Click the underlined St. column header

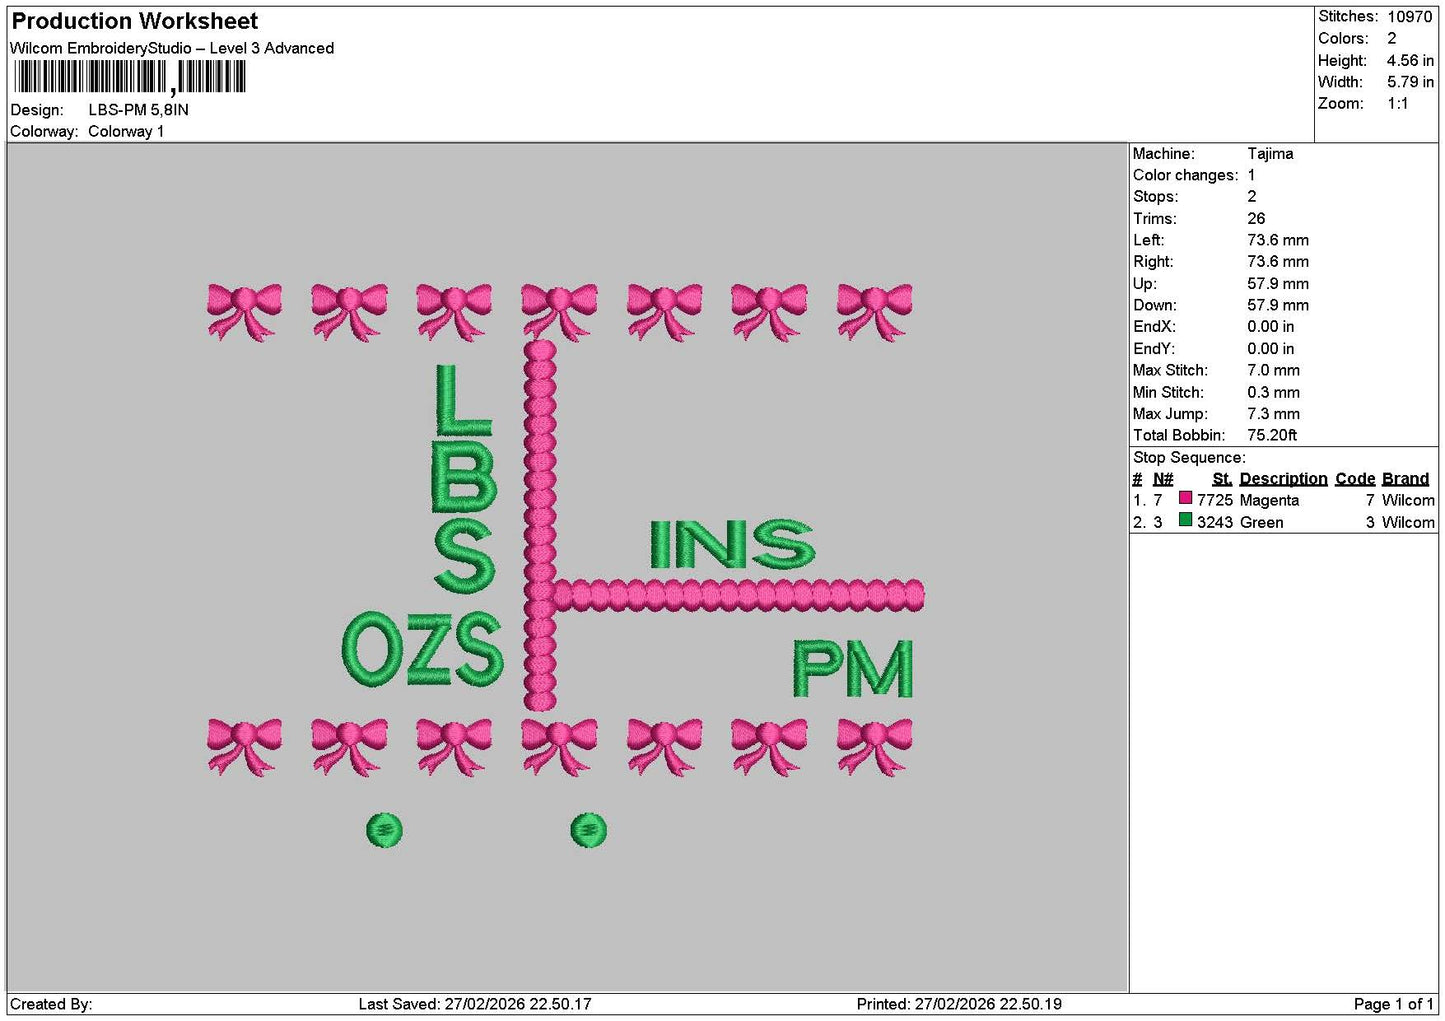point(1222,479)
